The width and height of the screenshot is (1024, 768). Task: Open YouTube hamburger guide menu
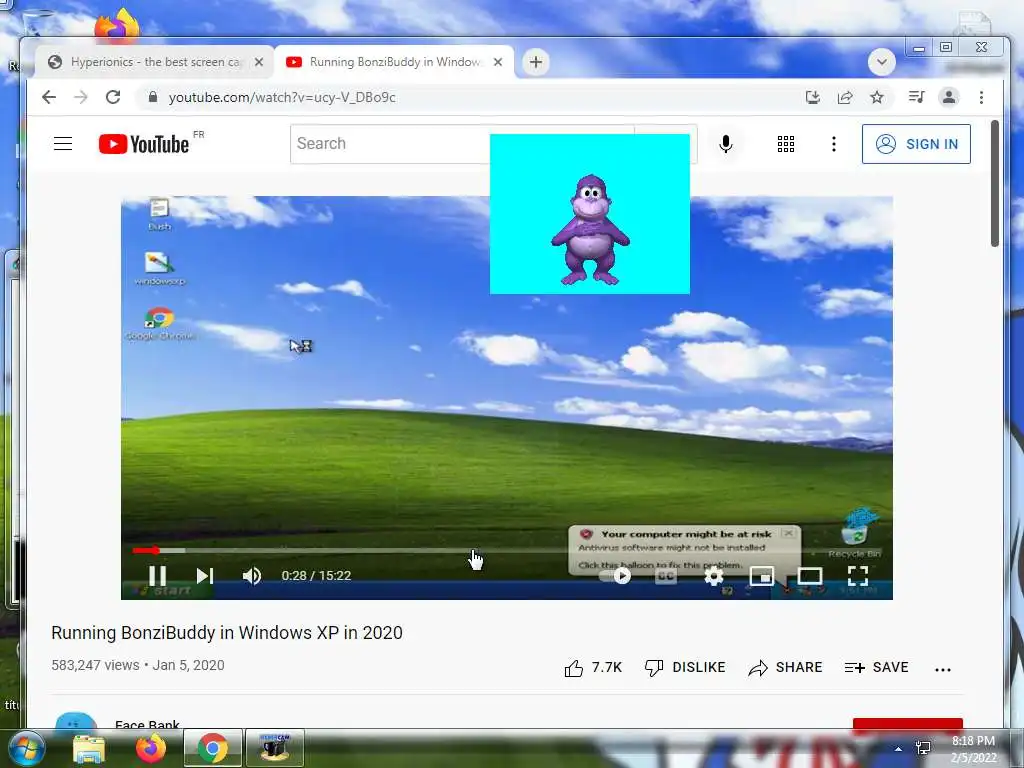63,144
